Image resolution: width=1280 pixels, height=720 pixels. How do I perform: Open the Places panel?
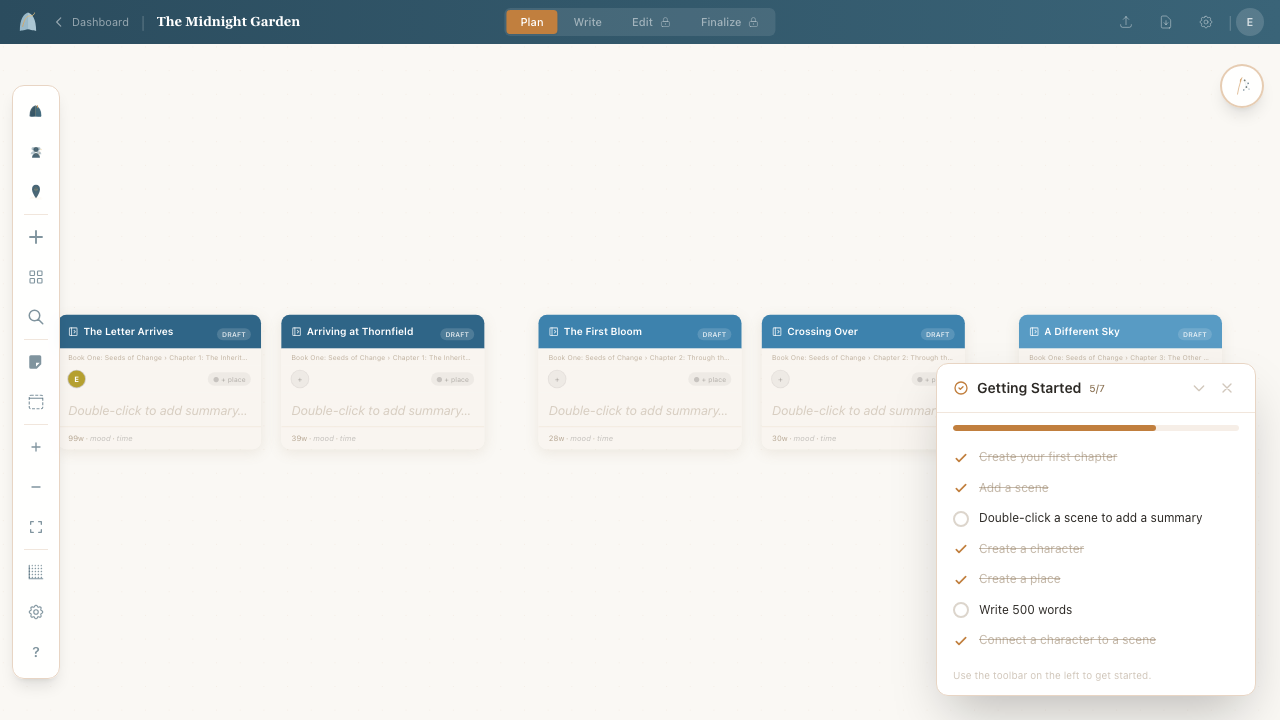[36, 191]
